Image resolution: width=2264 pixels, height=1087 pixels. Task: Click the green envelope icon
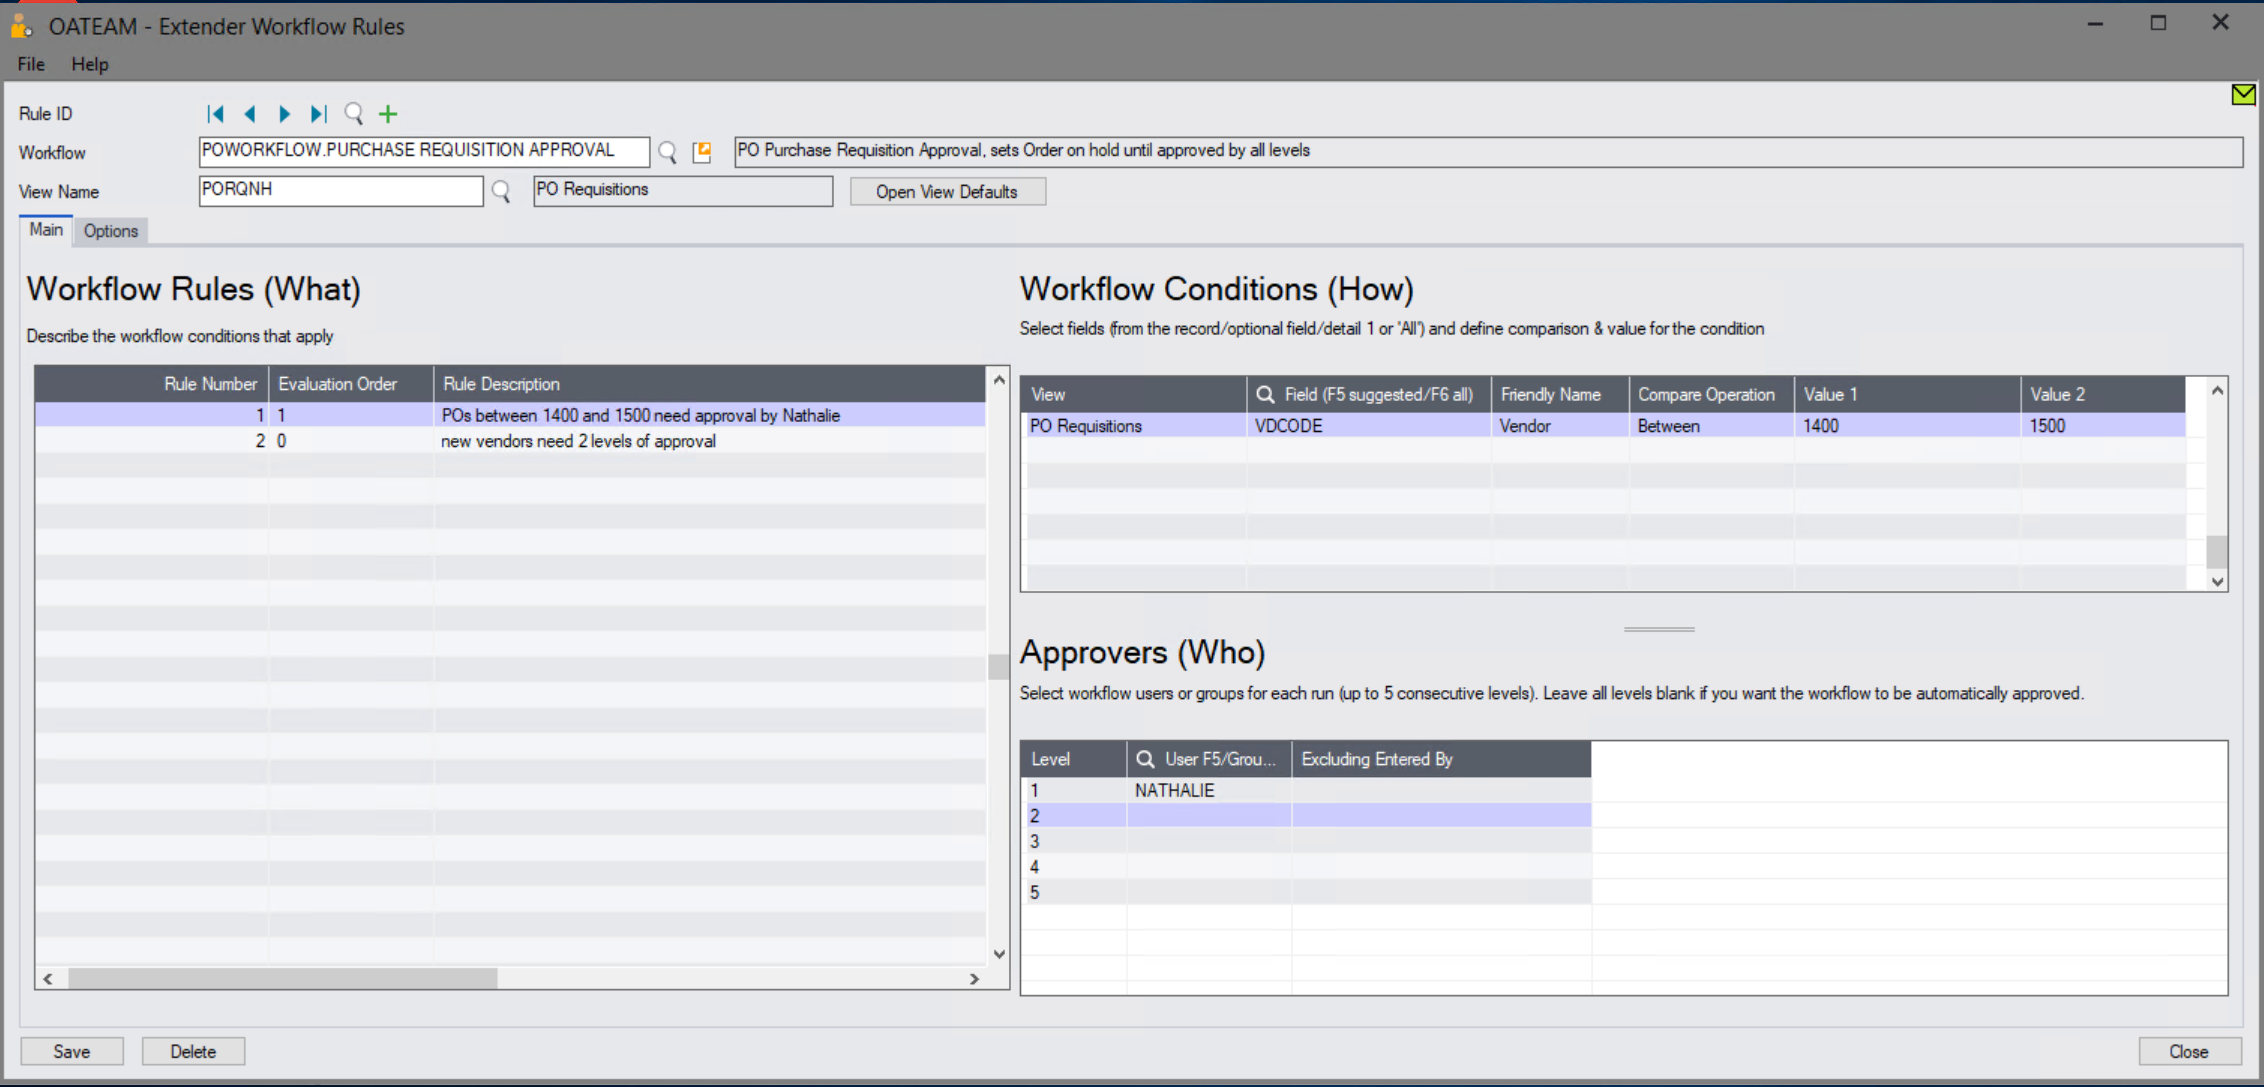pos(2243,94)
